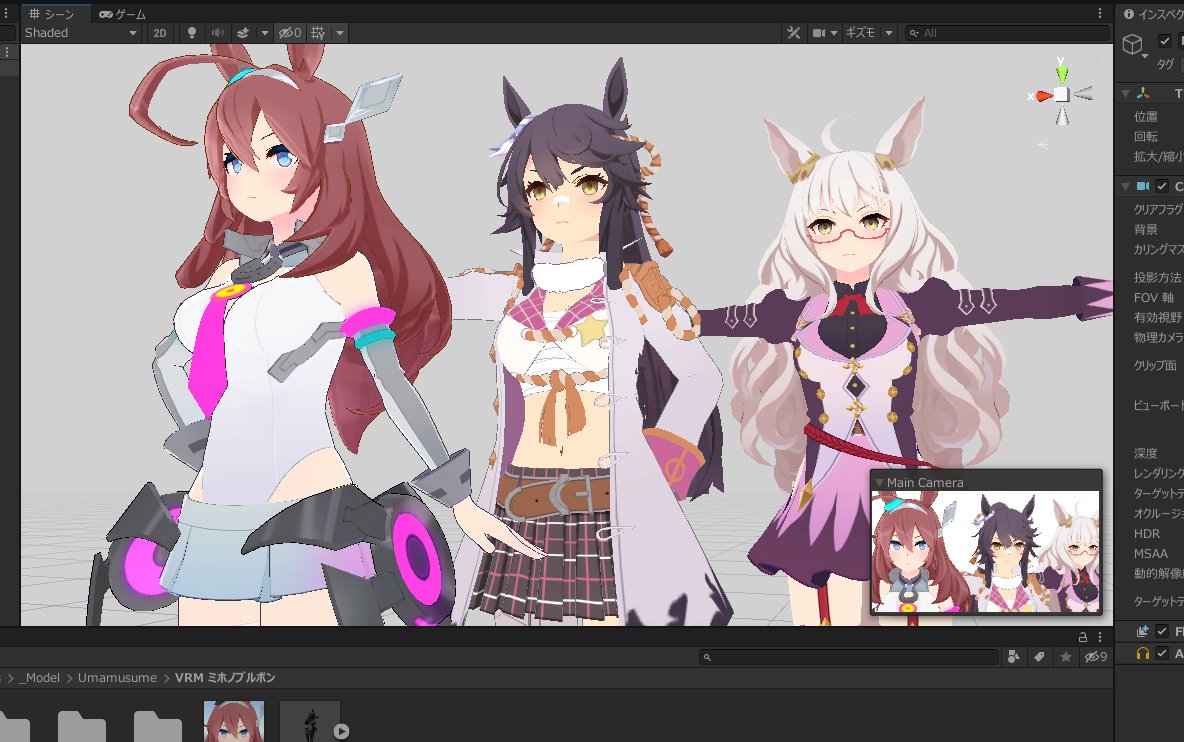
Task: Open search by type filter icon
Action: coord(1013,657)
